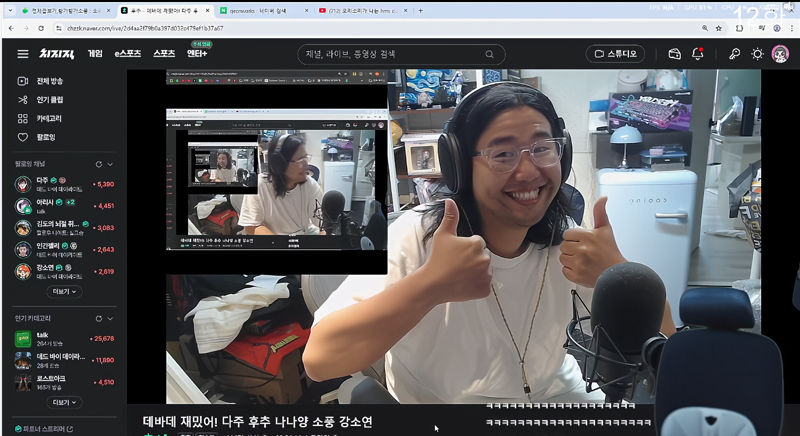This screenshot has height=436, width=800.
Task: Bookmark this page with the star icon
Action: tap(718, 28)
